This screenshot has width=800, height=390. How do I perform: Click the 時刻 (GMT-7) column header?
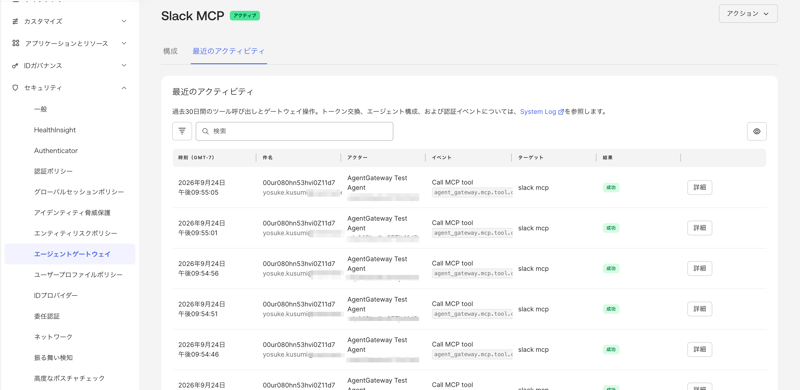pyautogui.click(x=196, y=158)
